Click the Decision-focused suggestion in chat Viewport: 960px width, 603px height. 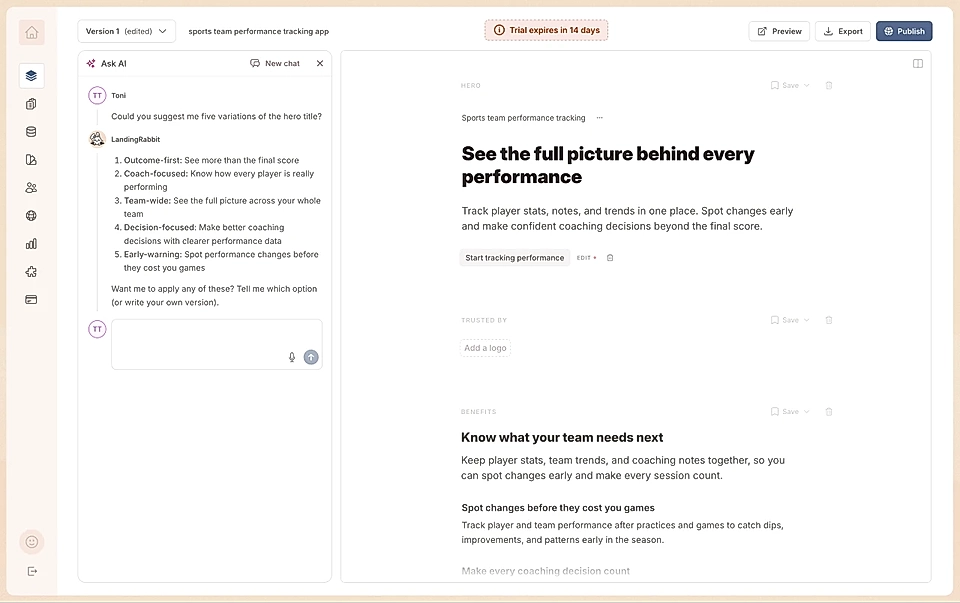204,234
